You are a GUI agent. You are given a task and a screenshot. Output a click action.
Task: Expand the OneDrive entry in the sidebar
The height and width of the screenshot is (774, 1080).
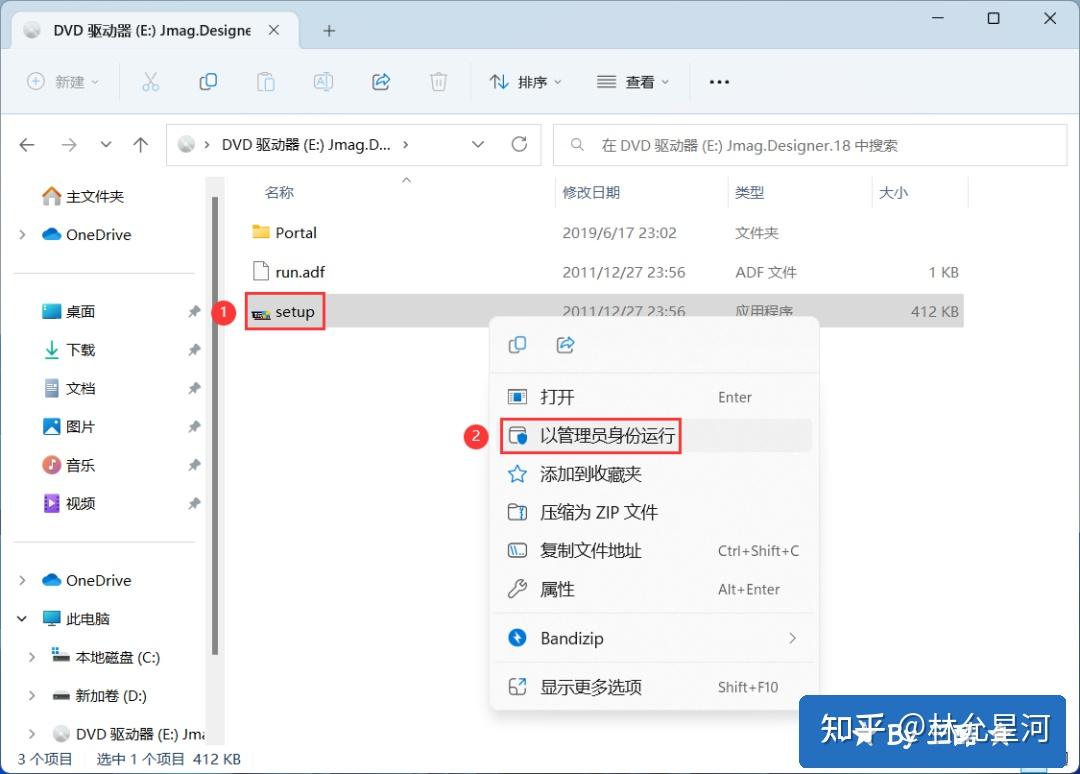(x=20, y=234)
